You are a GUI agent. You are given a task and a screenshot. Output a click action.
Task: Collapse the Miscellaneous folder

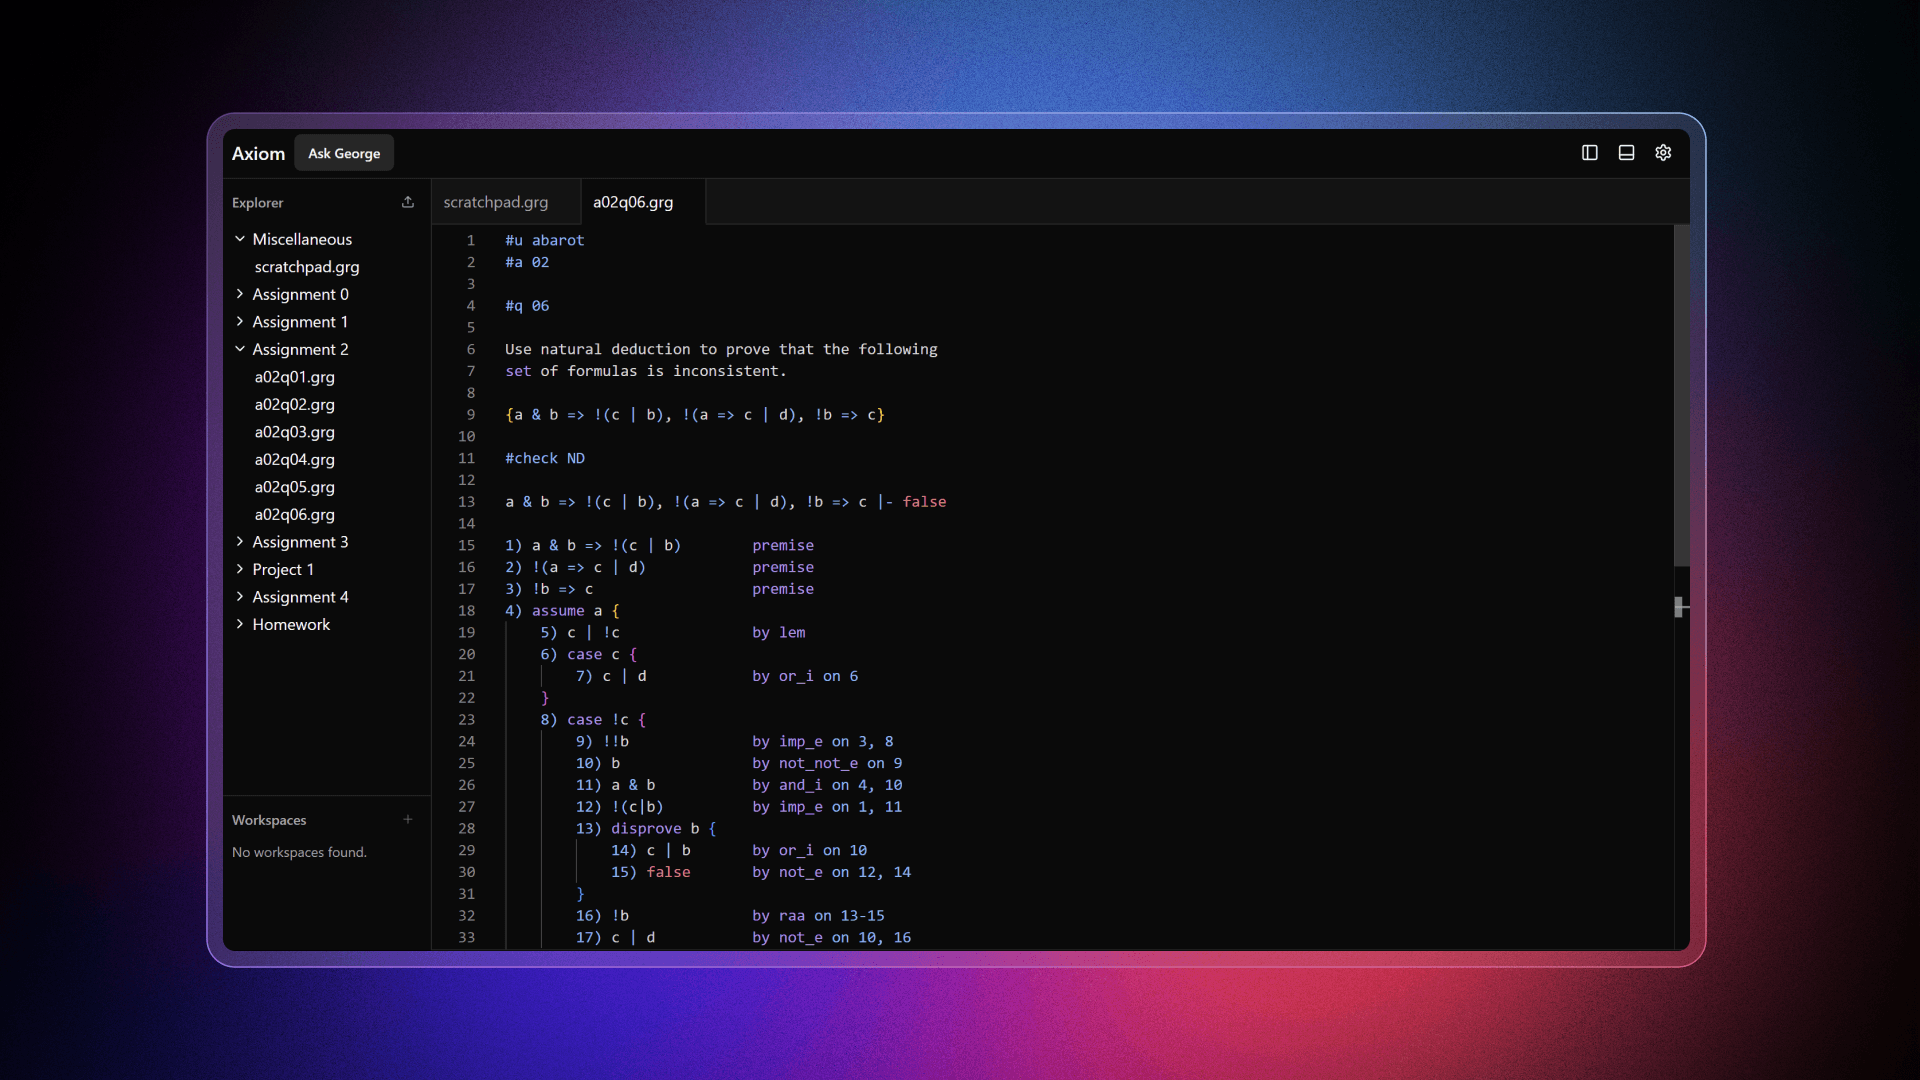[301, 239]
